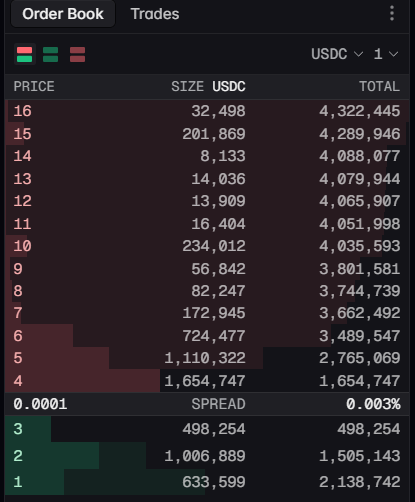This screenshot has height=502, width=415.
Task: Select ask price 11
Action: click(x=22, y=224)
